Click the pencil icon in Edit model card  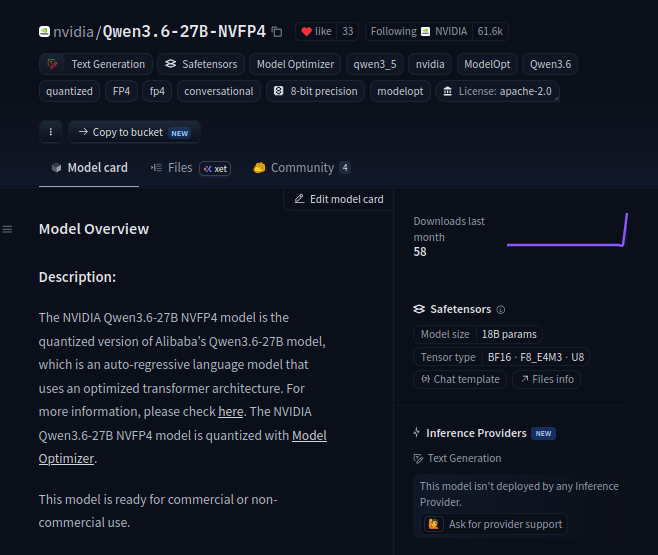click(299, 199)
